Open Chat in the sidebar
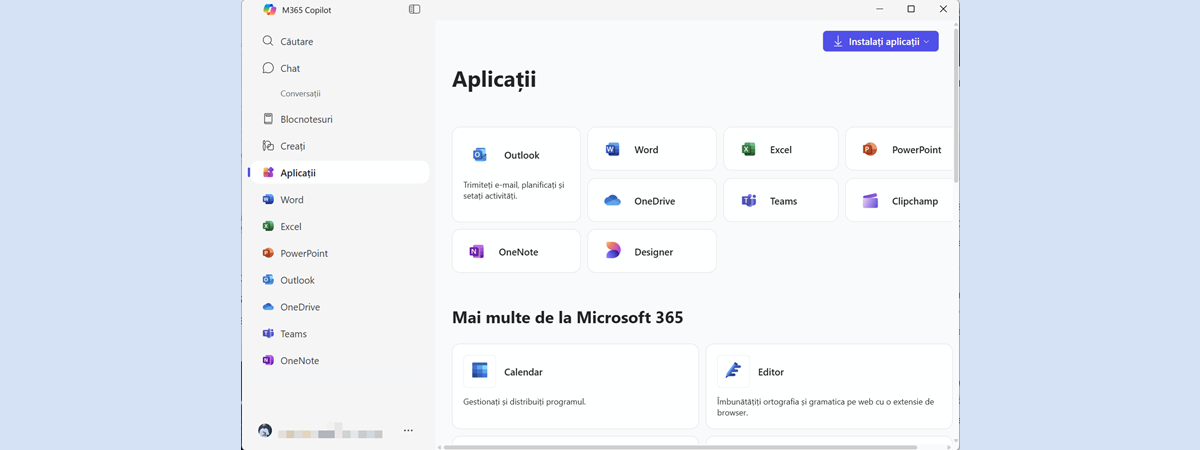 click(x=290, y=69)
